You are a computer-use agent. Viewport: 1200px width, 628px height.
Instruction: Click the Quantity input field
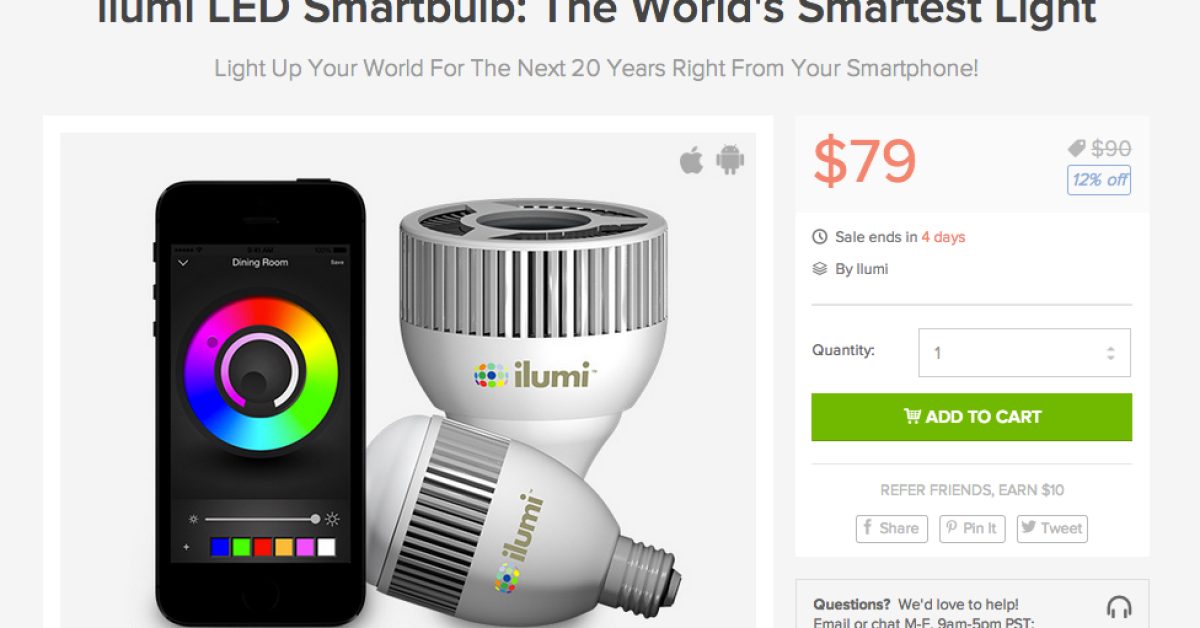[x=1024, y=353]
